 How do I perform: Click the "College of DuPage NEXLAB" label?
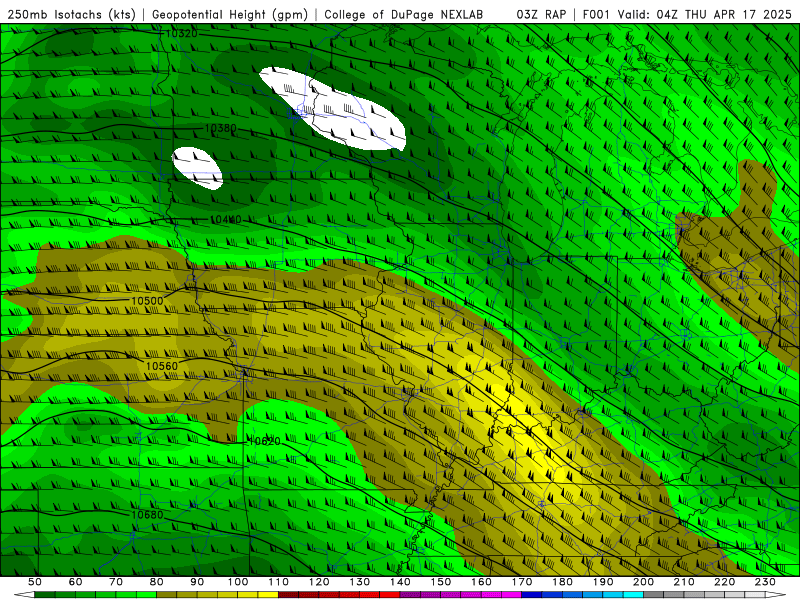[x=403, y=14]
